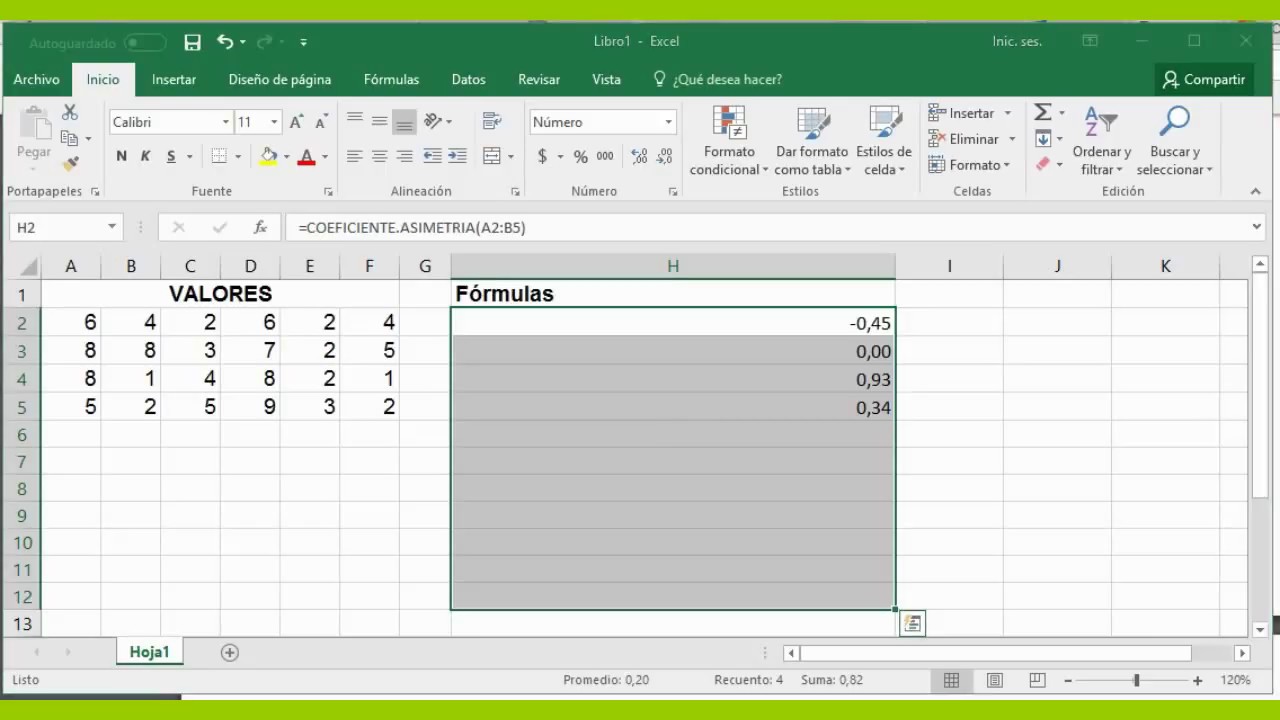Open Estilos de celda gallery
The height and width of the screenshot is (720, 1280).
[884, 141]
